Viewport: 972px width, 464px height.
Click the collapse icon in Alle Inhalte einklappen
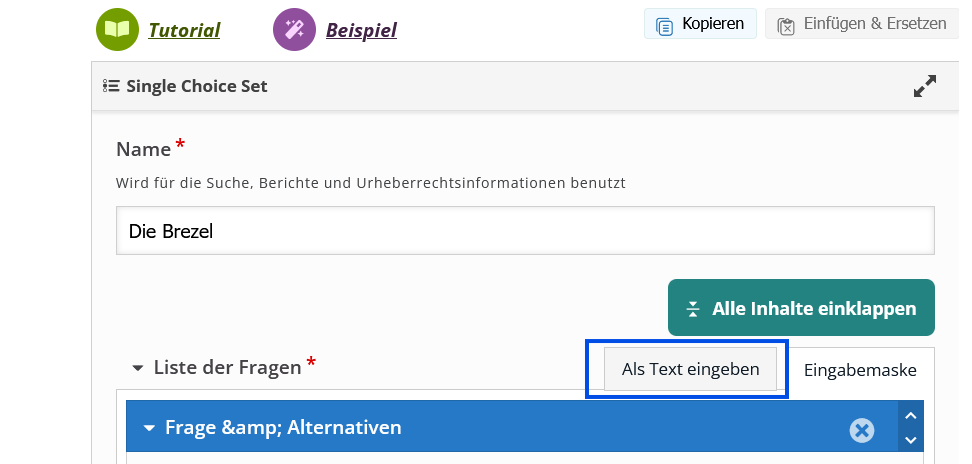click(693, 309)
